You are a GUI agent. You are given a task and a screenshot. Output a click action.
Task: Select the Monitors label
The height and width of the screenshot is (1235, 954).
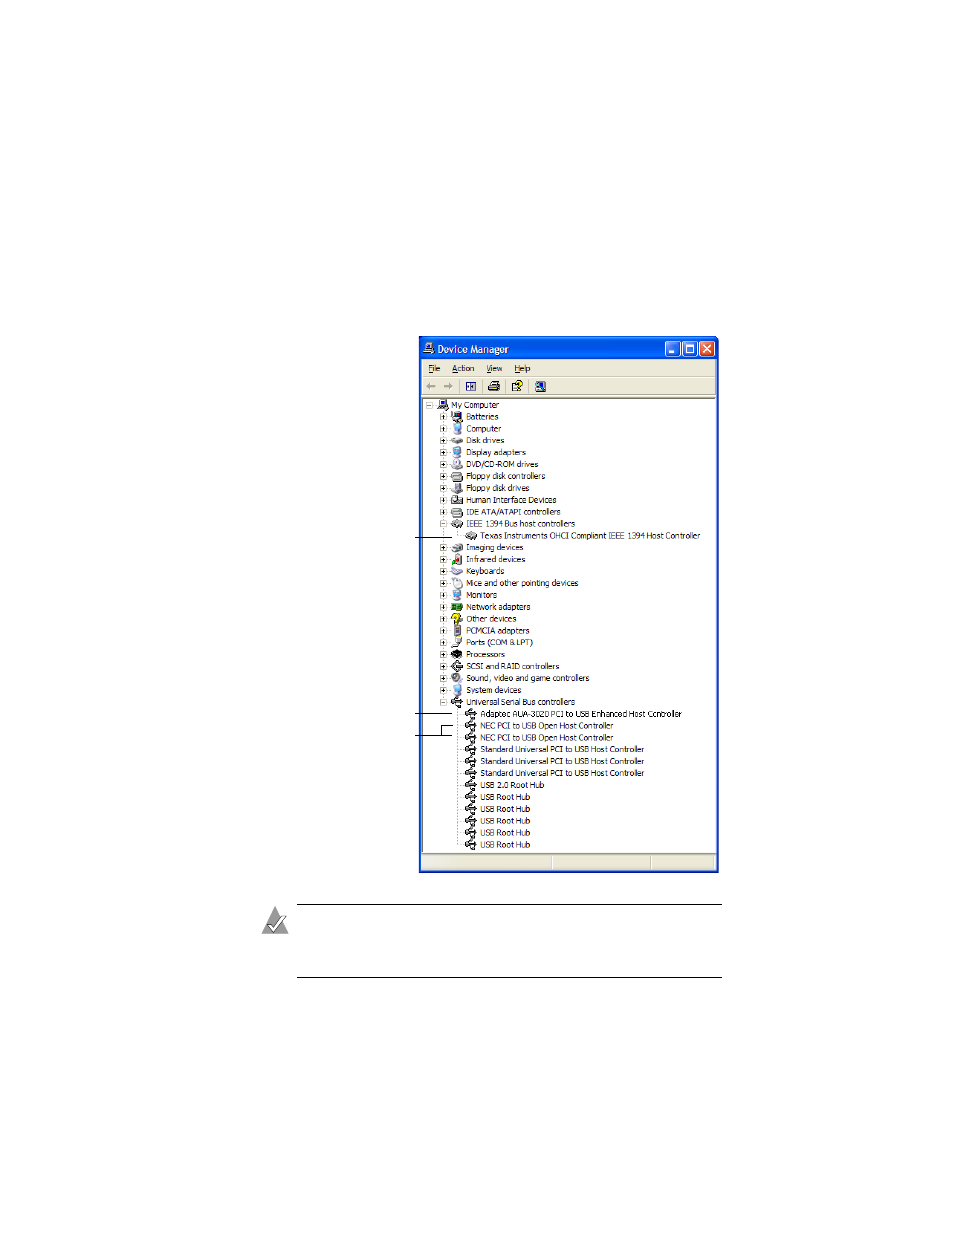point(481,595)
